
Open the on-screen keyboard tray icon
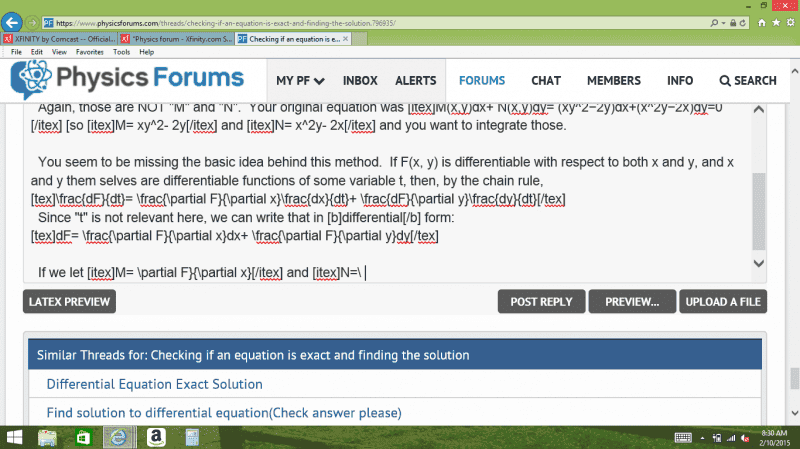(x=684, y=437)
